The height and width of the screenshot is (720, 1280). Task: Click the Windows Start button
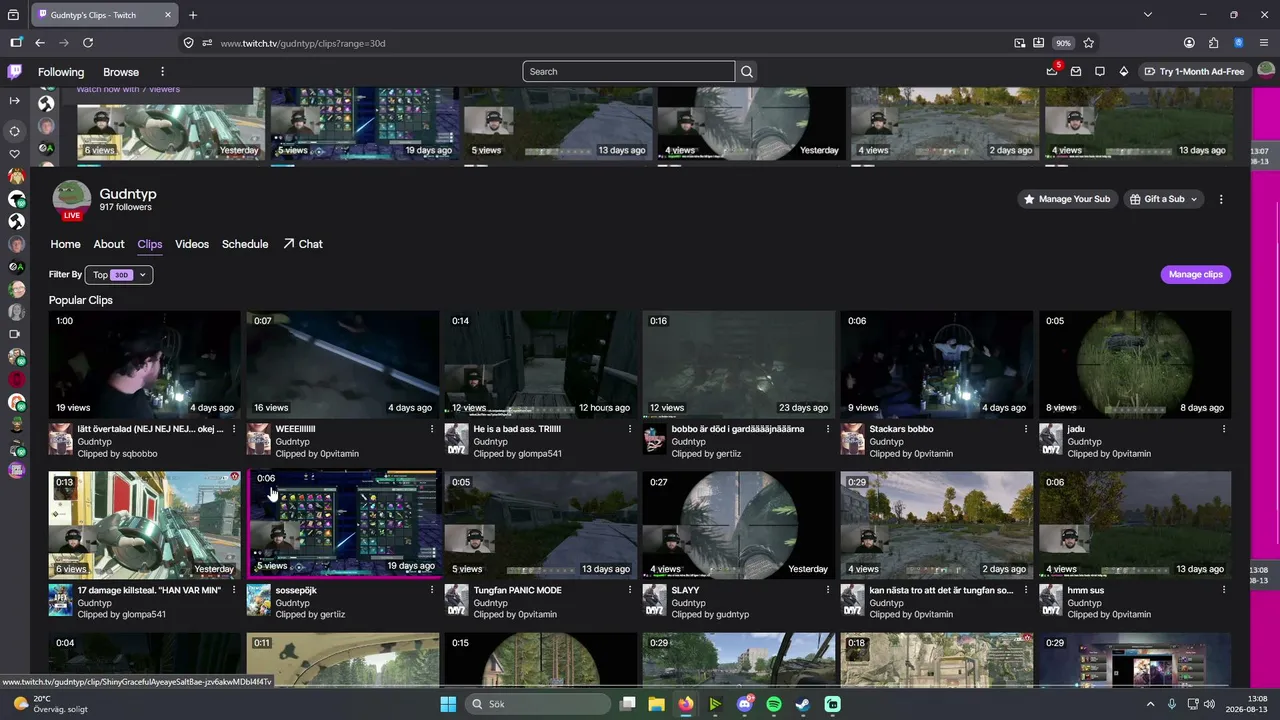coord(448,704)
